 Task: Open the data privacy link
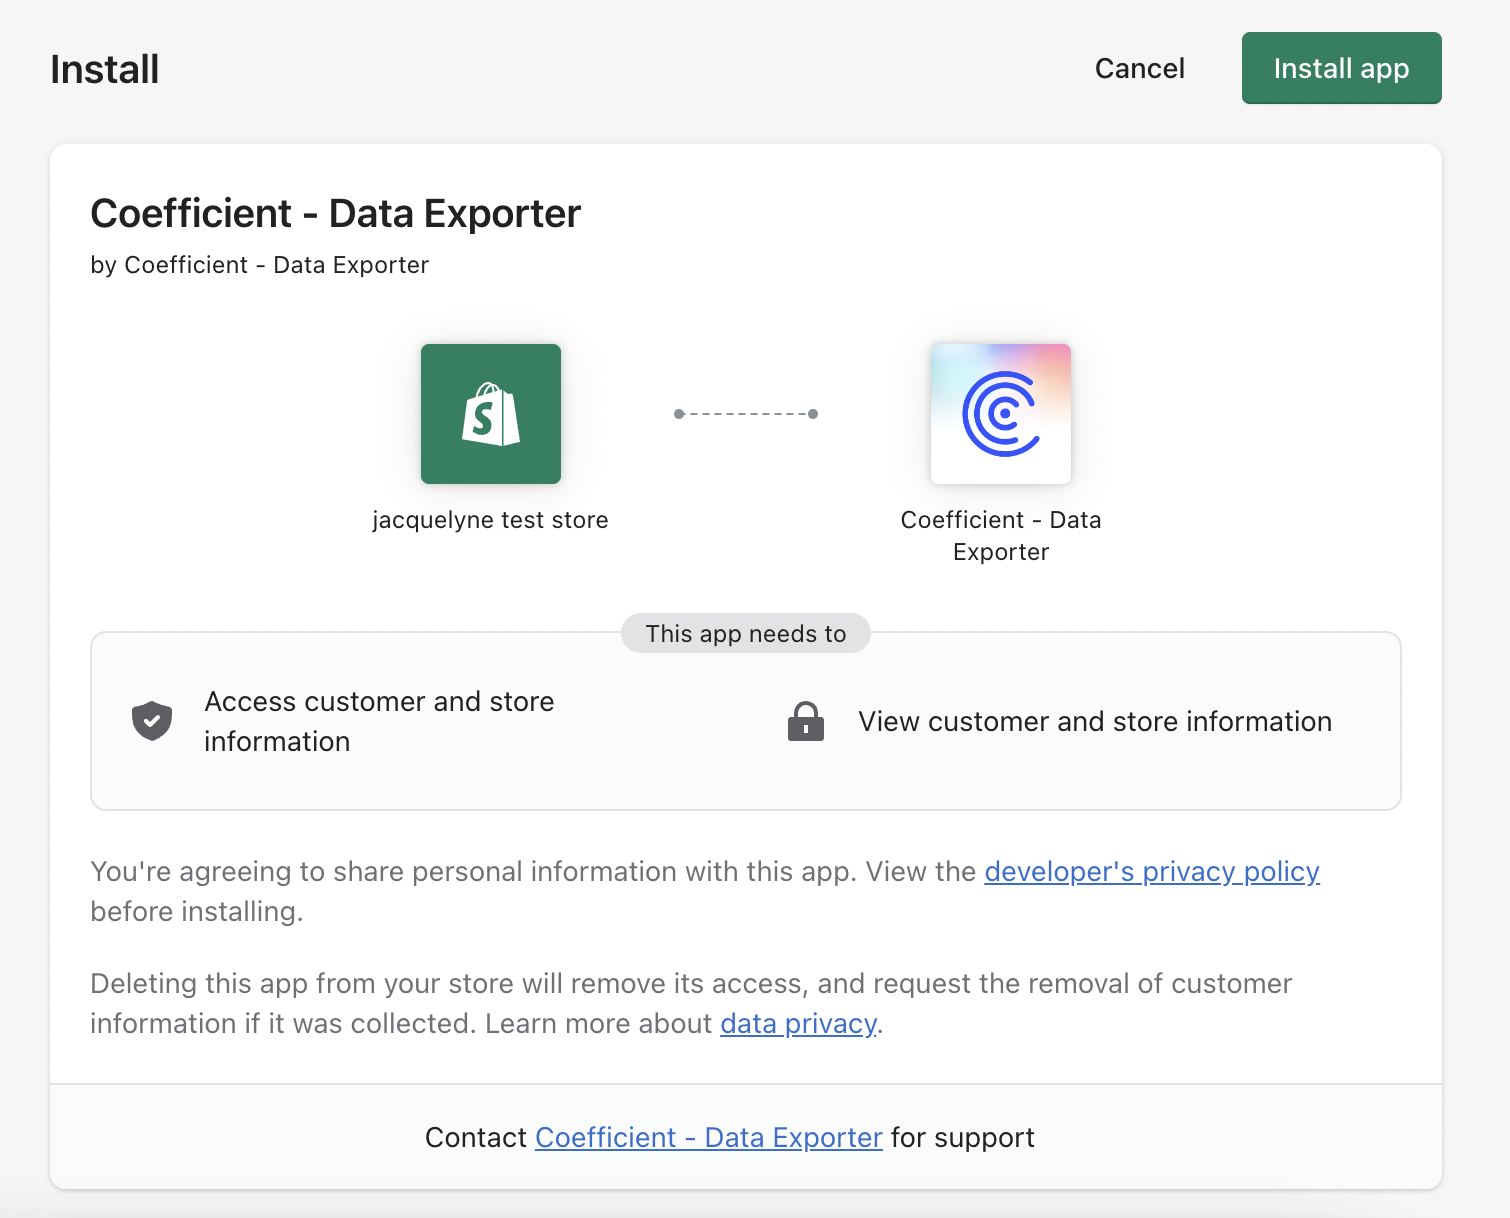click(x=798, y=1024)
